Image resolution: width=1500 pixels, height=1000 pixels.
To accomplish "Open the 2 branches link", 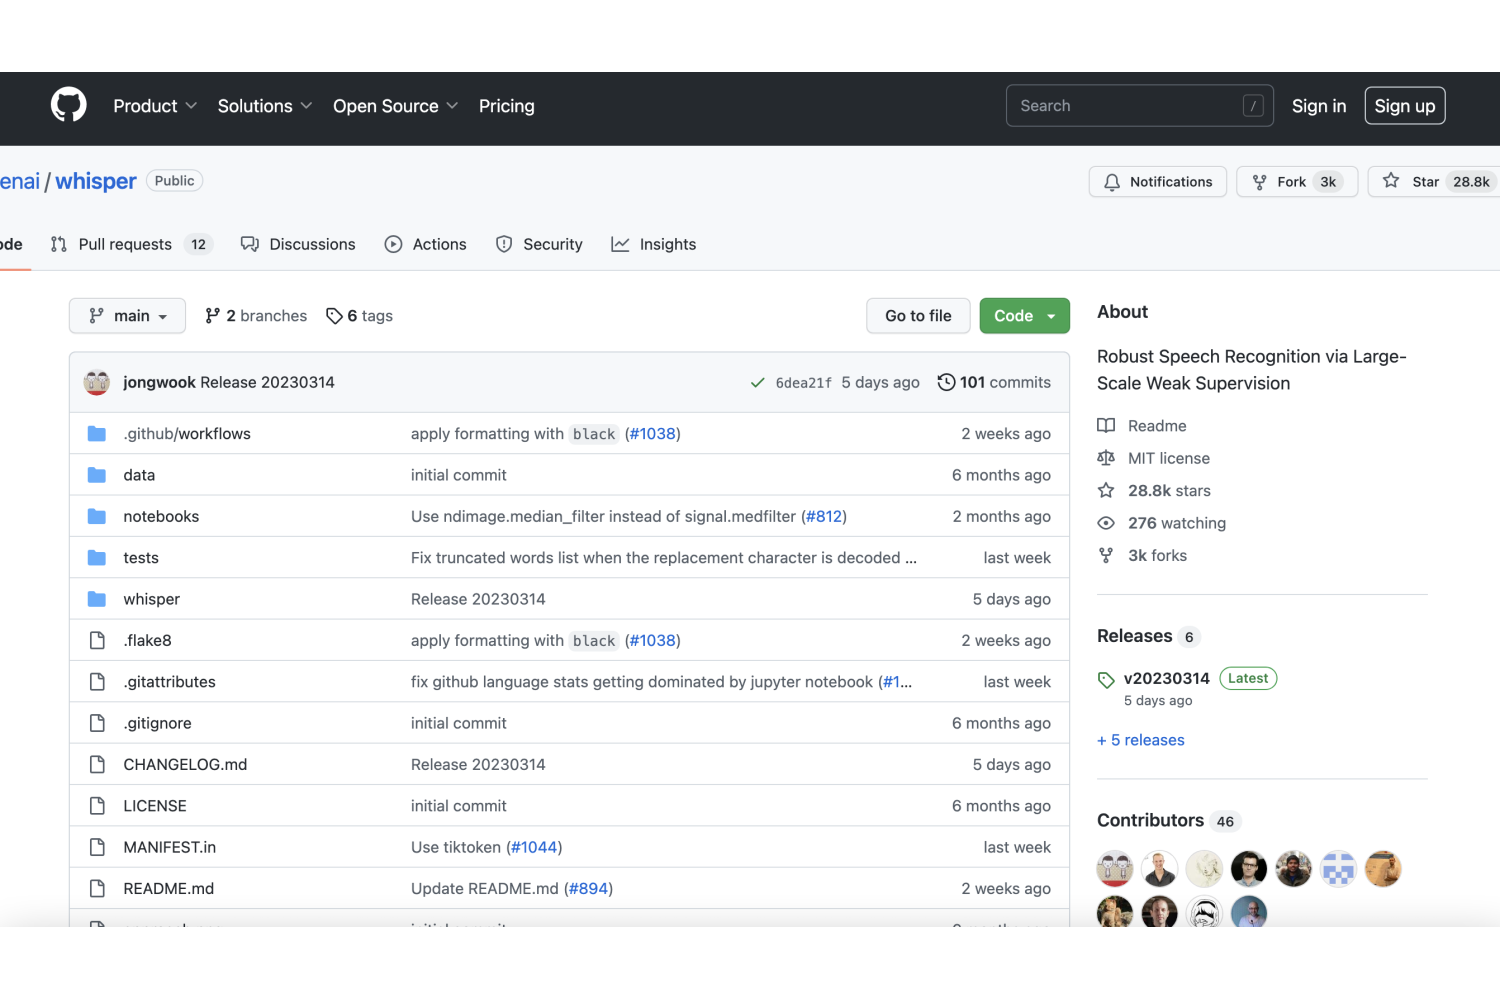I will (256, 316).
